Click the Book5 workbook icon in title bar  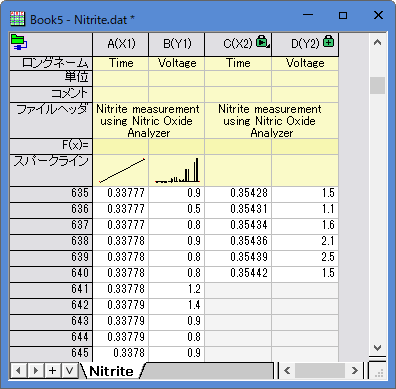click(18, 19)
